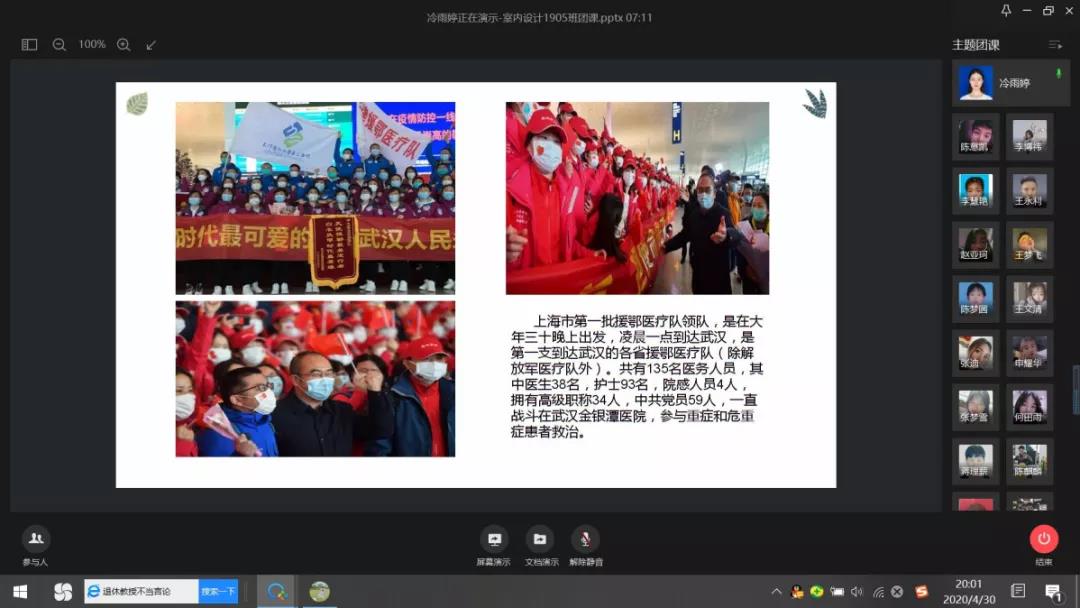1080x608 pixels.
Task: End the meeting with red 结束 button
Action: 1043,540
